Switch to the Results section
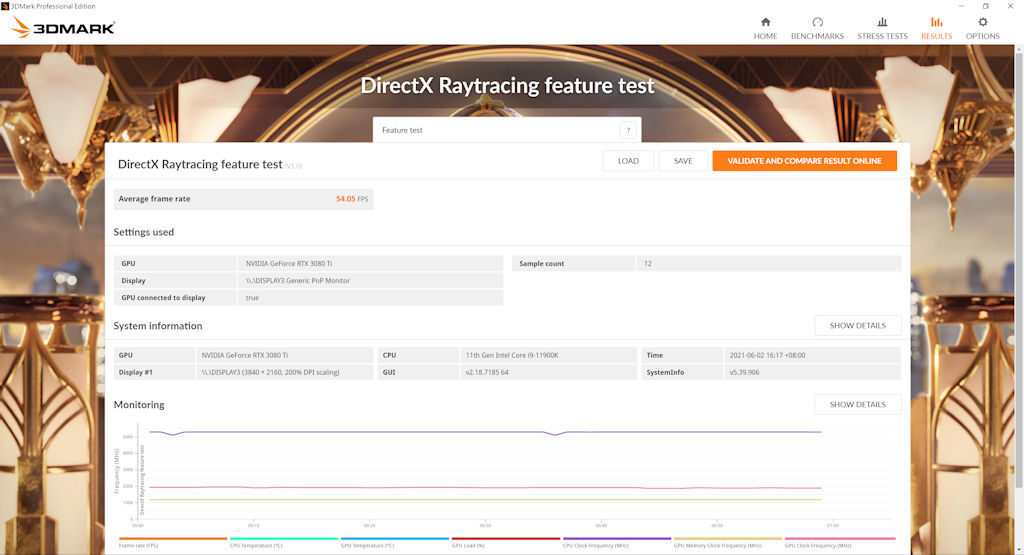This screenshot has height=555, width=1024. tap(936, 29)
